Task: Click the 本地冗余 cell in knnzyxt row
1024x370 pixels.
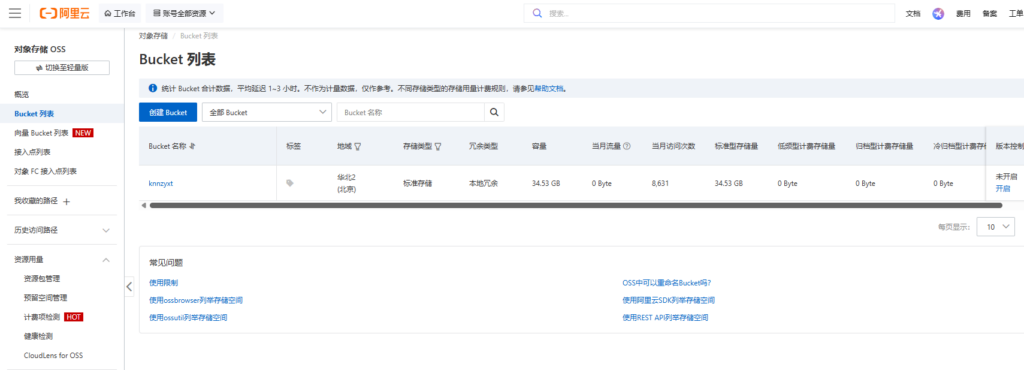Action: [x=483, y=183]
